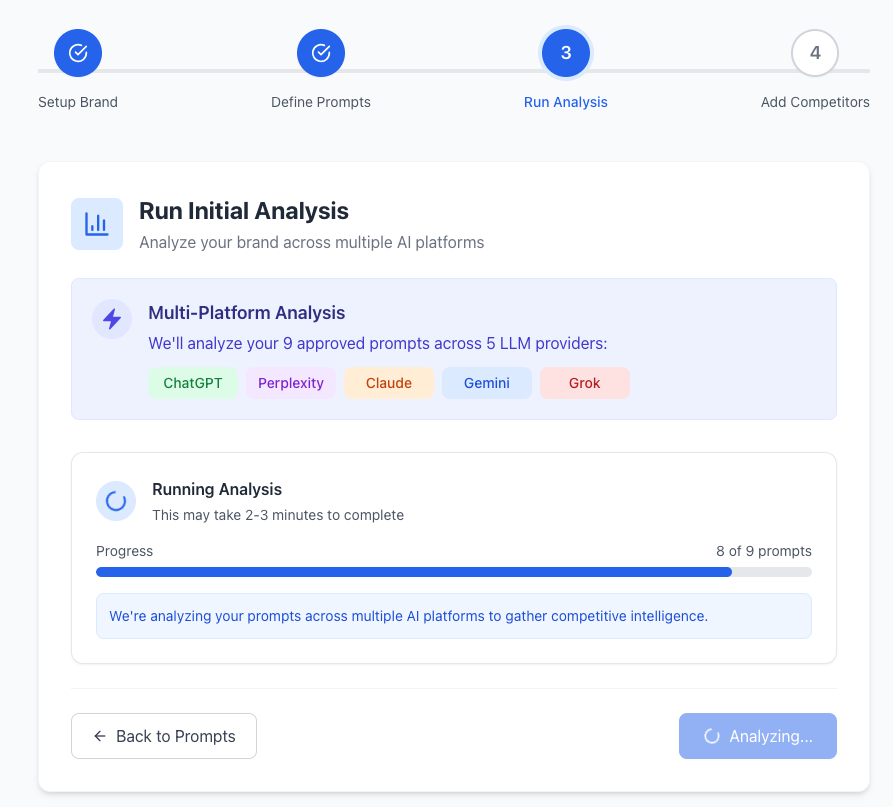Screen dimensions: 893x807
Task: Click the spinner icon inside the Analyzing button
Action: [x=711, y=736]
